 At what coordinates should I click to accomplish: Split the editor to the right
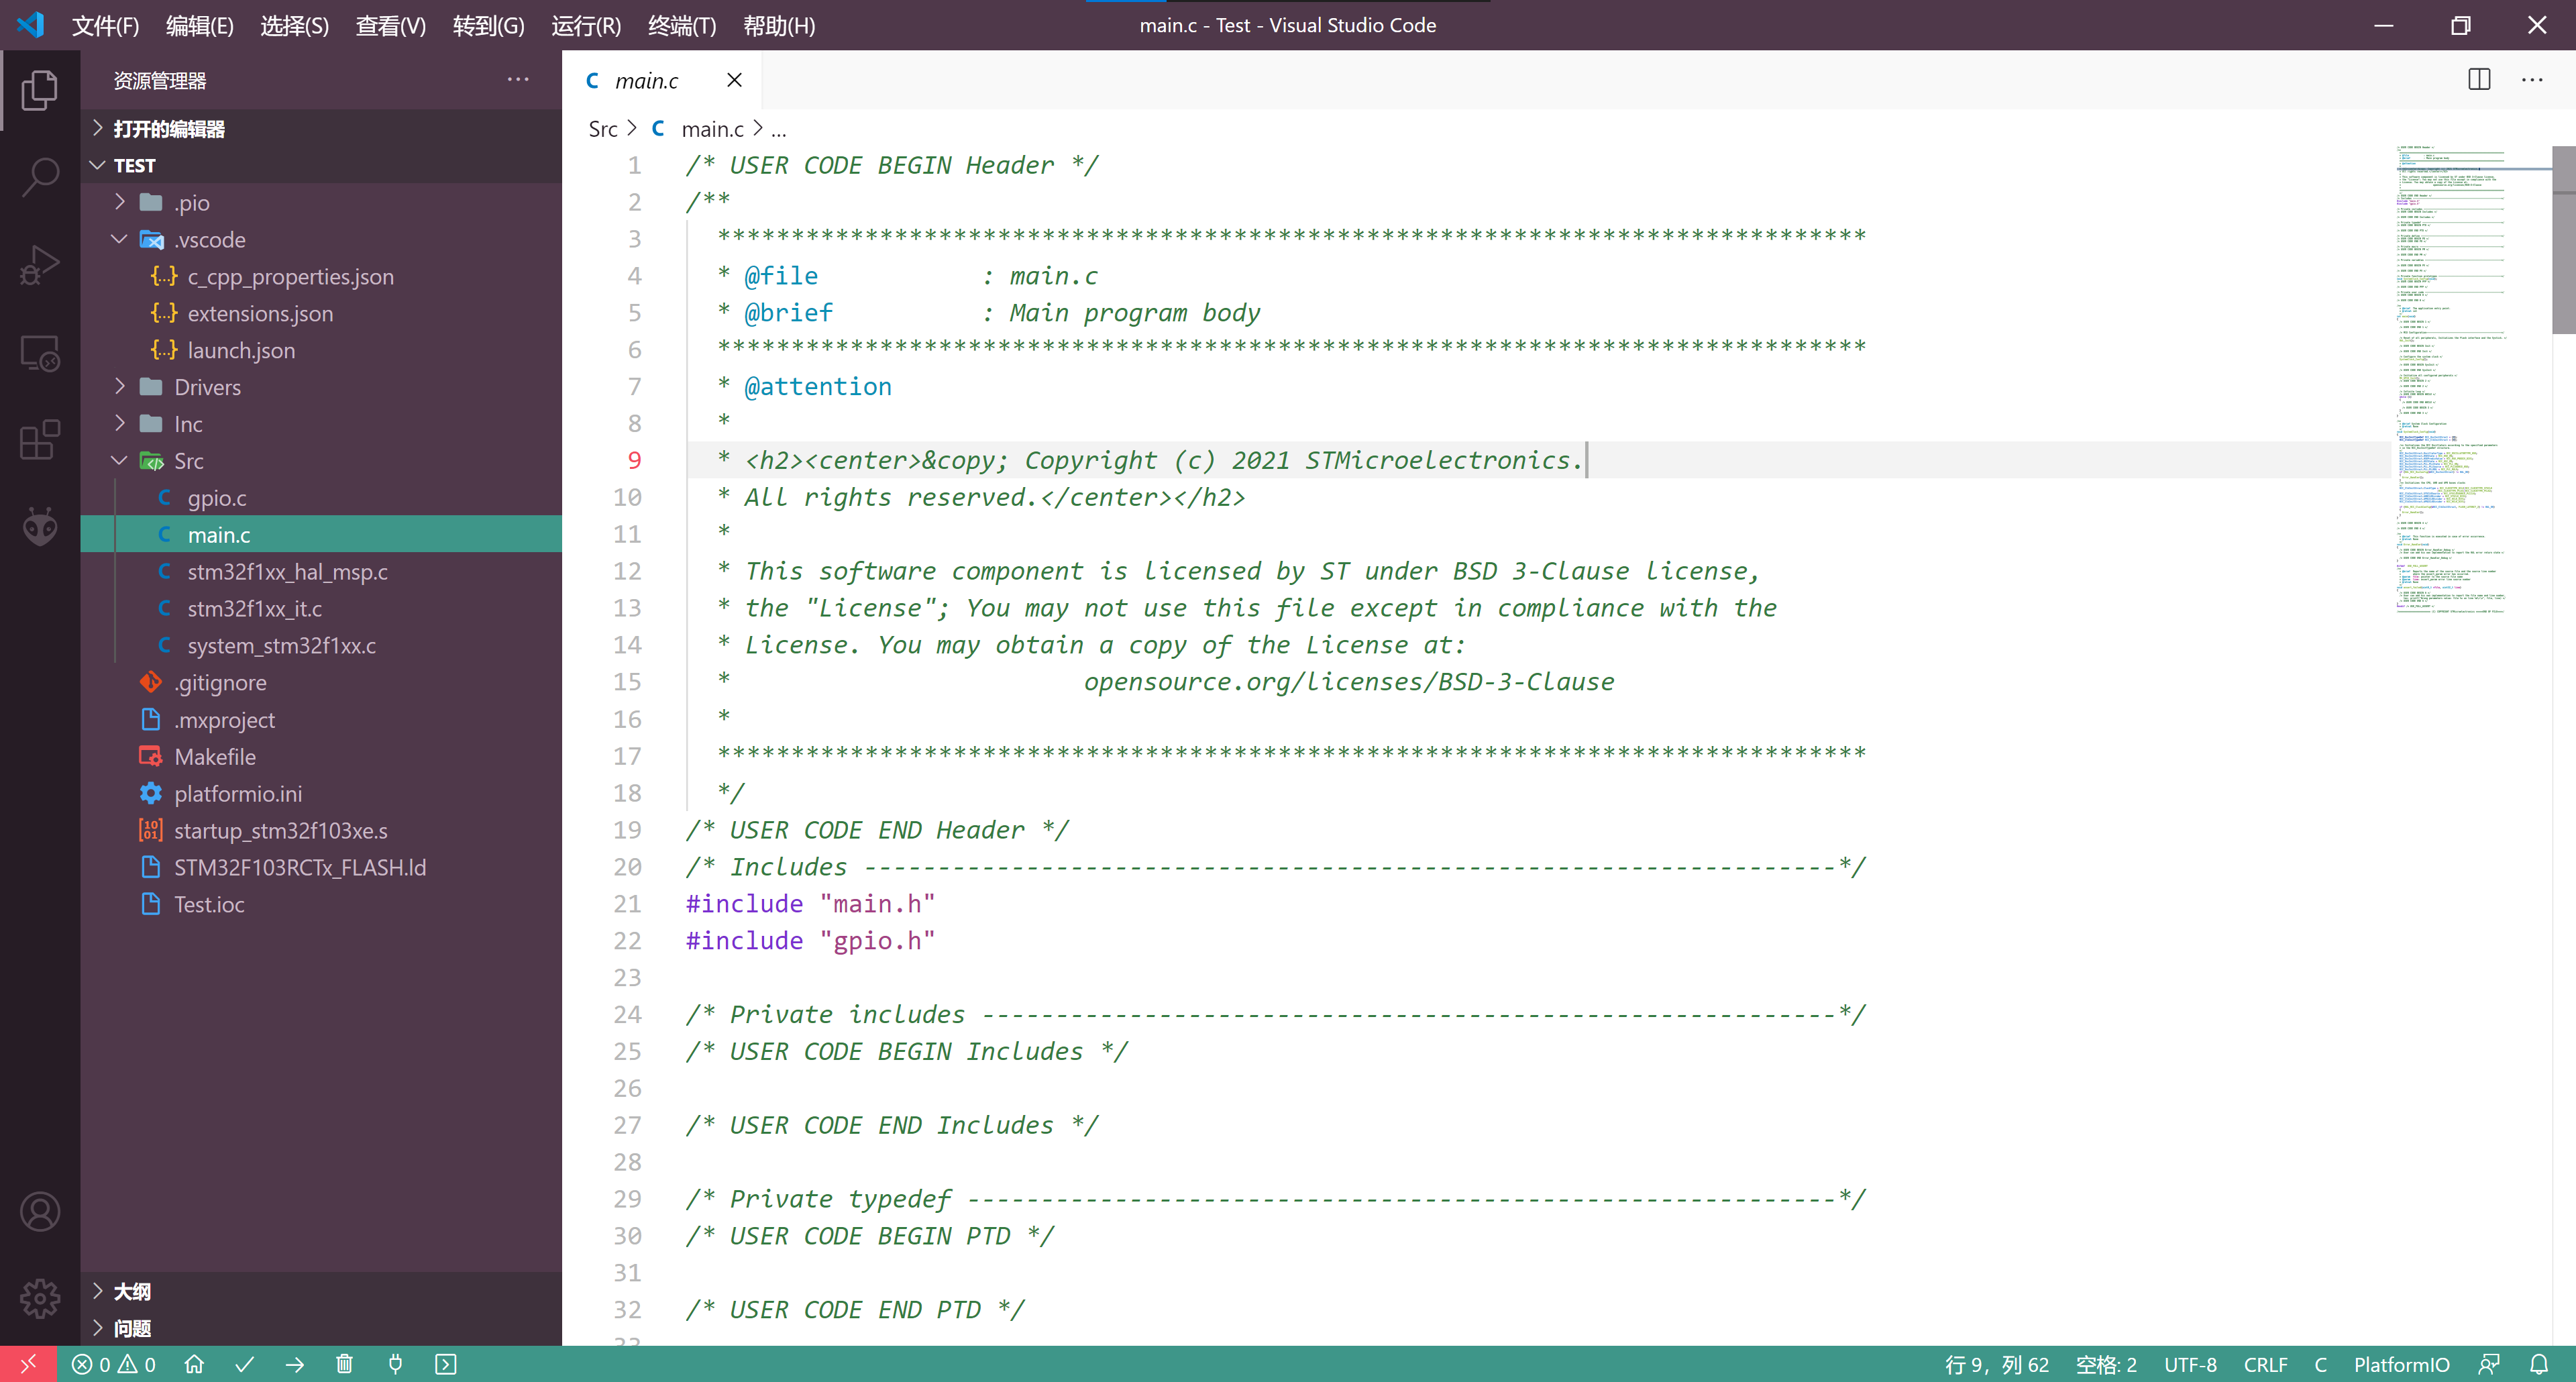[2479, 80]
